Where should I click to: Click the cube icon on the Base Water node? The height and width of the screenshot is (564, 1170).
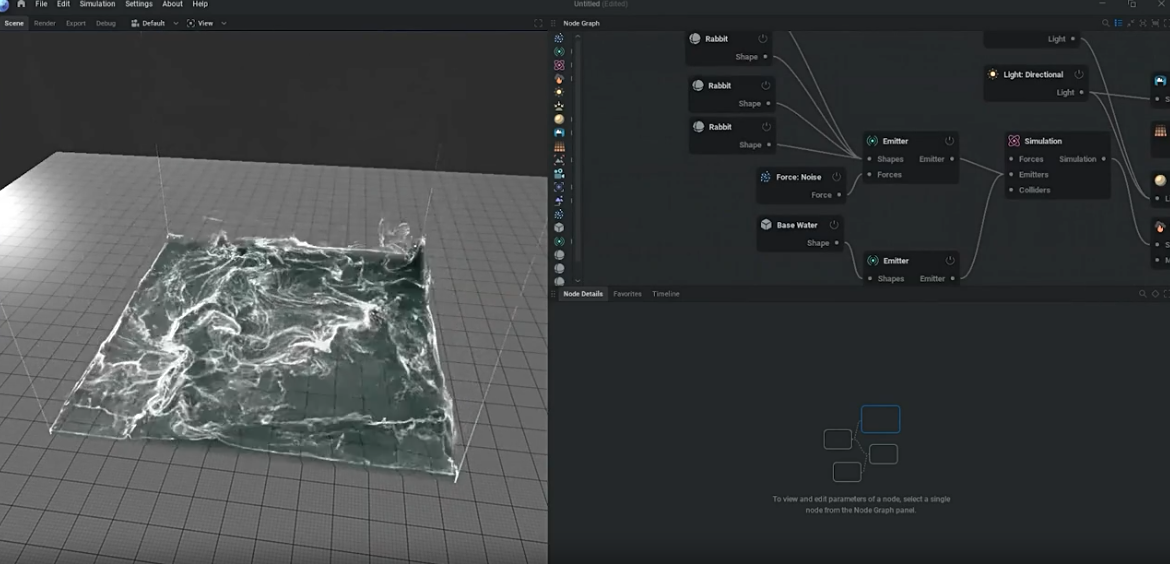766,225
